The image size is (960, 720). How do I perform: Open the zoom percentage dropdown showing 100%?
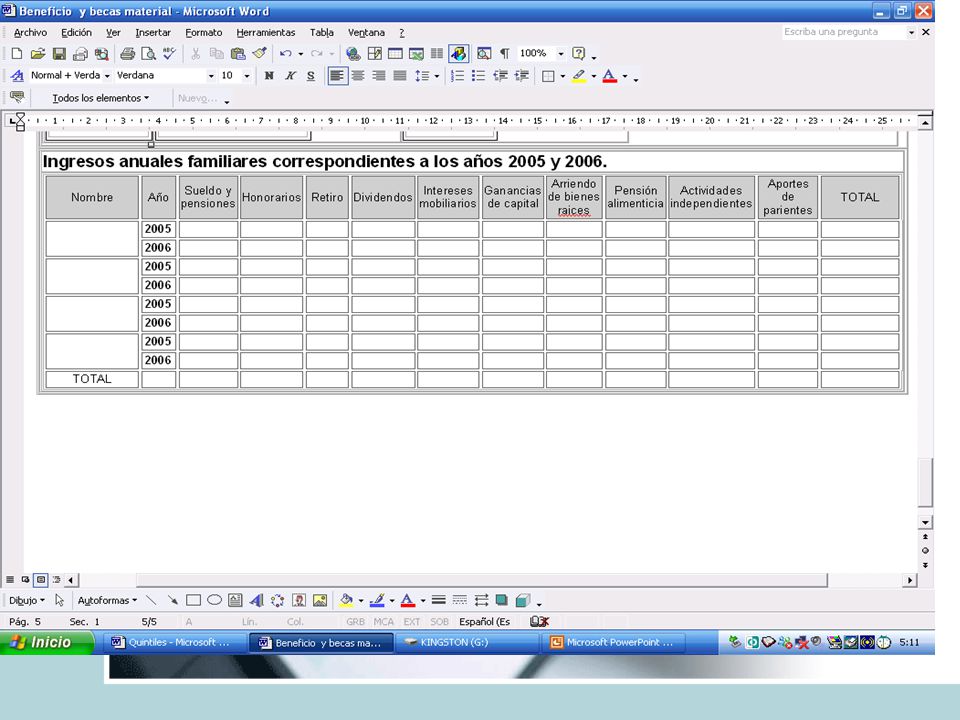(560, 54)
